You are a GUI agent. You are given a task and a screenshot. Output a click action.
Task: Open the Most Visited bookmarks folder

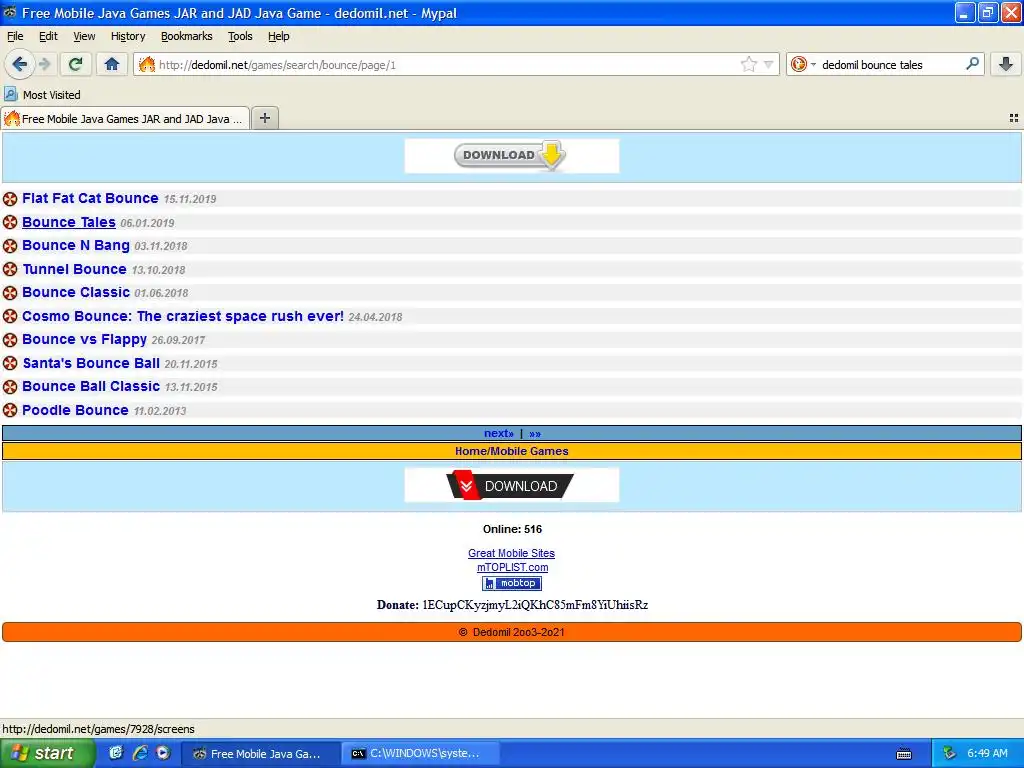42,95
